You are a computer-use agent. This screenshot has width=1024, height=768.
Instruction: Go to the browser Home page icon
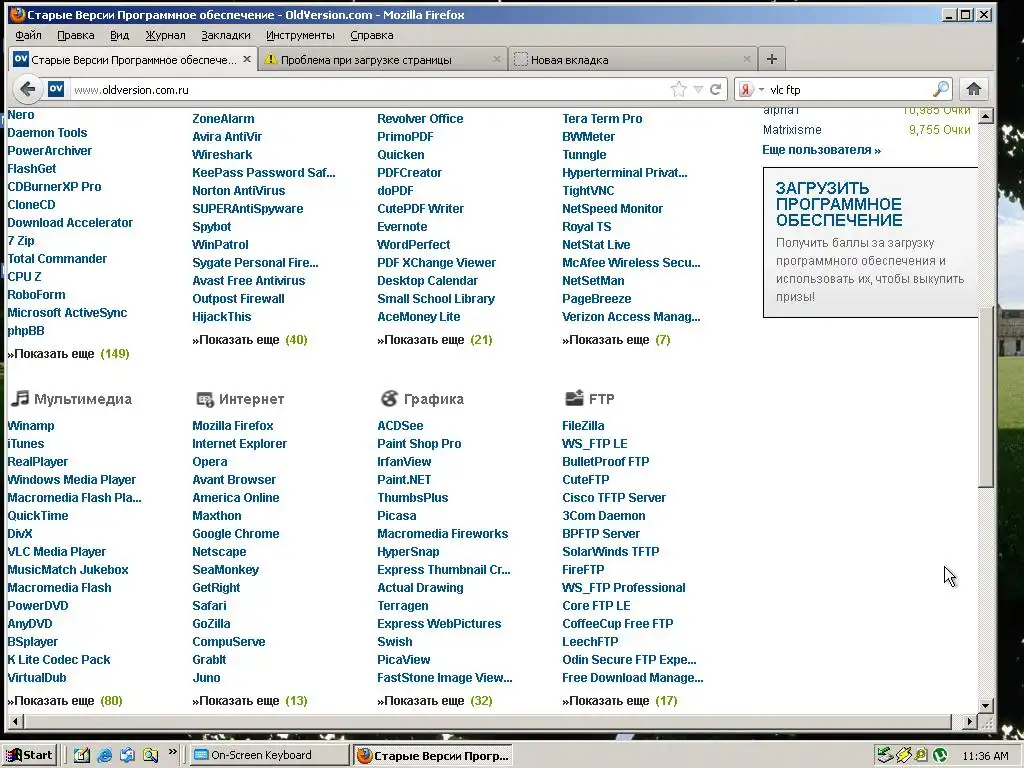[974, 89]
